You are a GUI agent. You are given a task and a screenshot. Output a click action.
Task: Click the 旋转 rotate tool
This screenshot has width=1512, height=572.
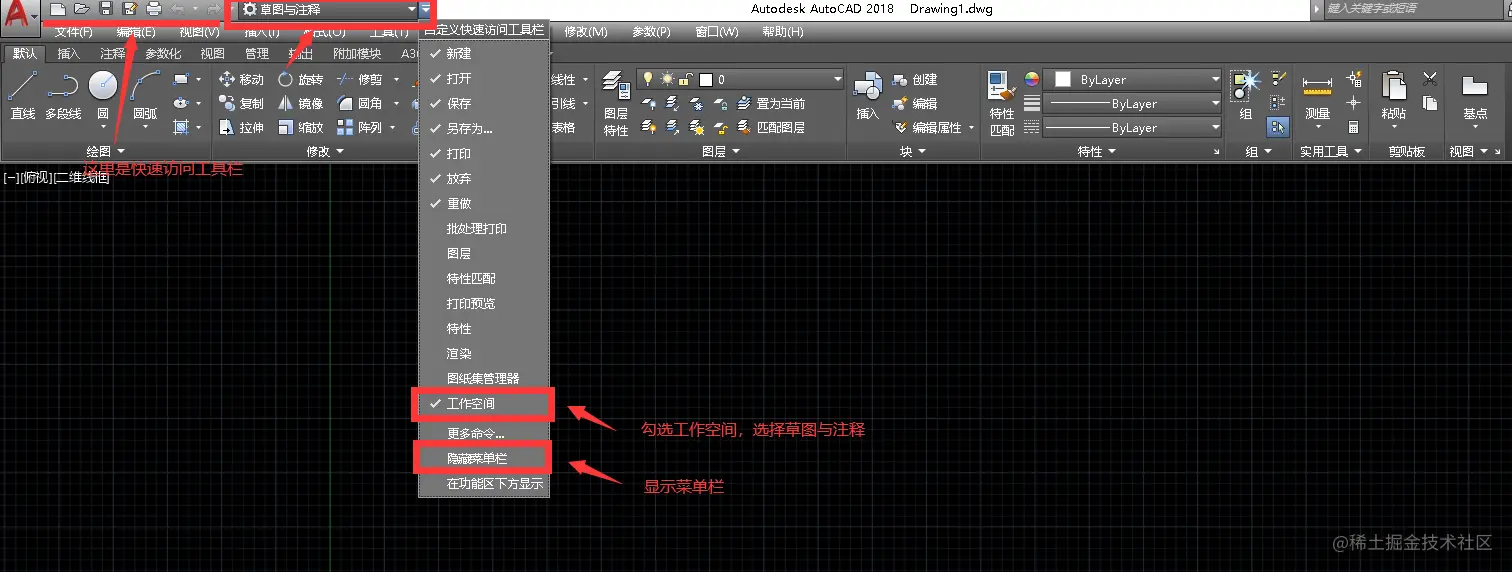[300, 79]
